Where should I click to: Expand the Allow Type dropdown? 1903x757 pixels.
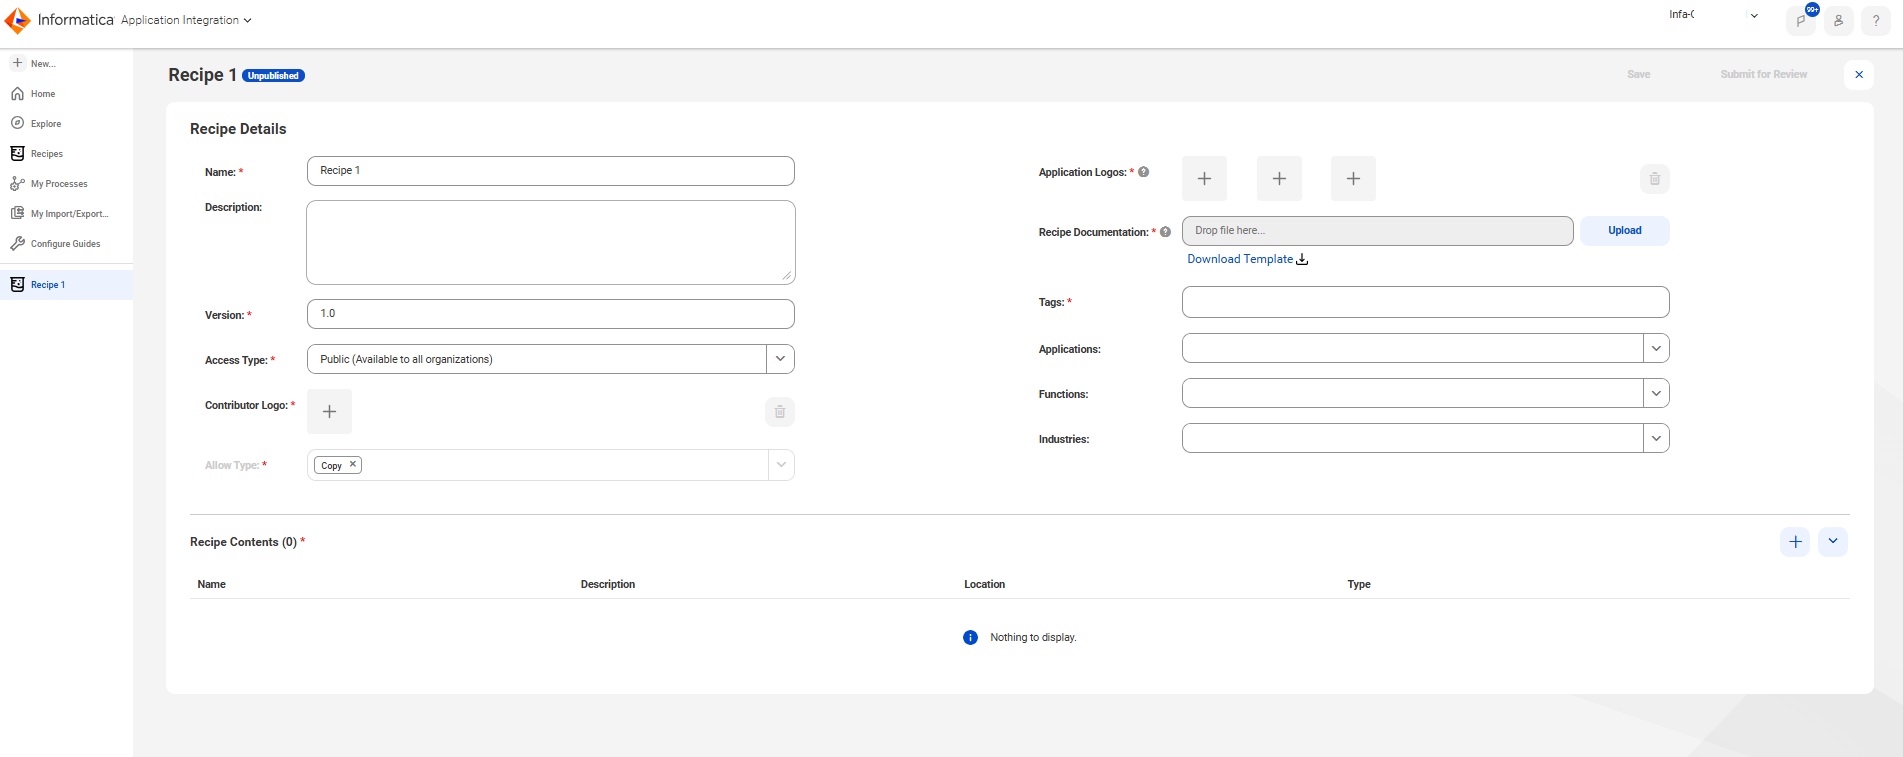coord(781,465)
